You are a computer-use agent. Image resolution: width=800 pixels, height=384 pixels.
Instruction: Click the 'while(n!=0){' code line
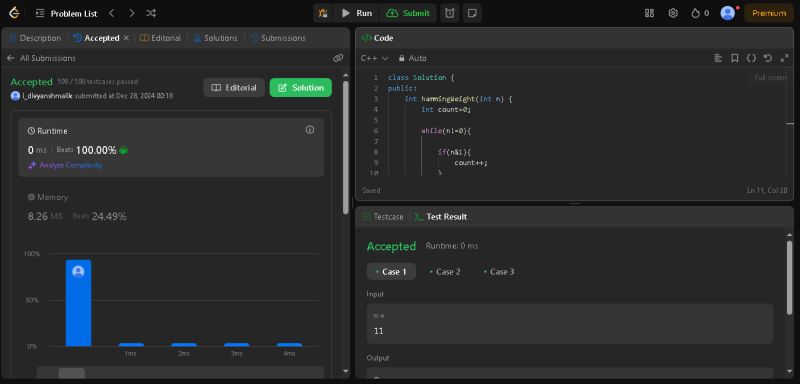pyautogui.click(x=446, y=131)
